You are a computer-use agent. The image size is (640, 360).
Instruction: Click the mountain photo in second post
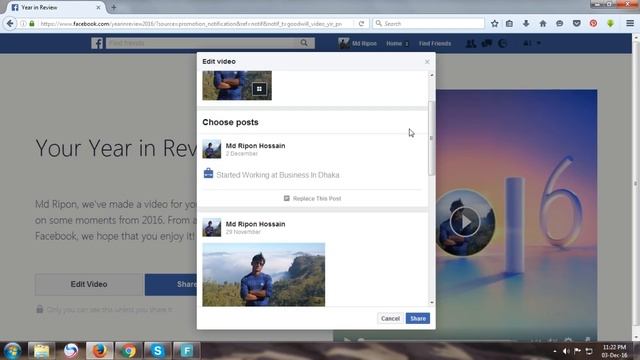point(264,274)
